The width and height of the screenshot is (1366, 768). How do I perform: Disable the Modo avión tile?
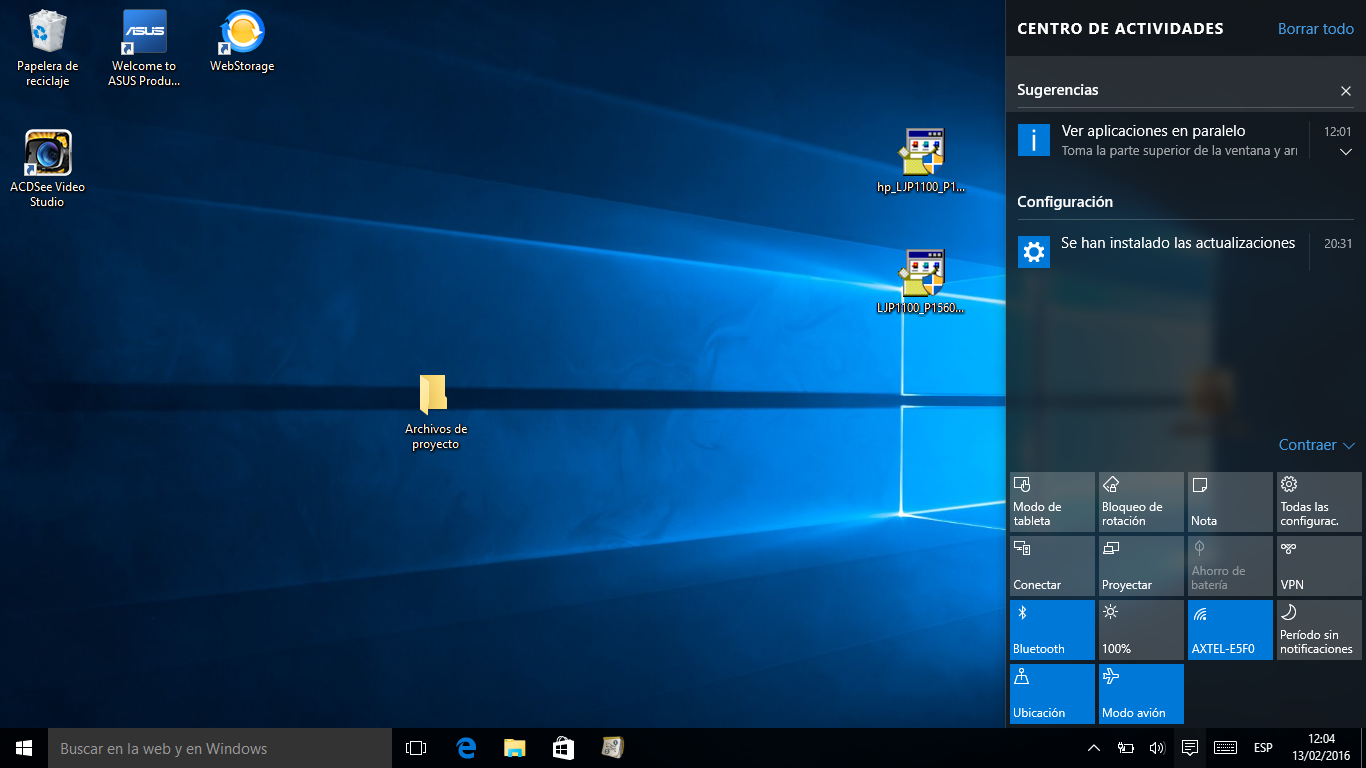click(1141, 693)
